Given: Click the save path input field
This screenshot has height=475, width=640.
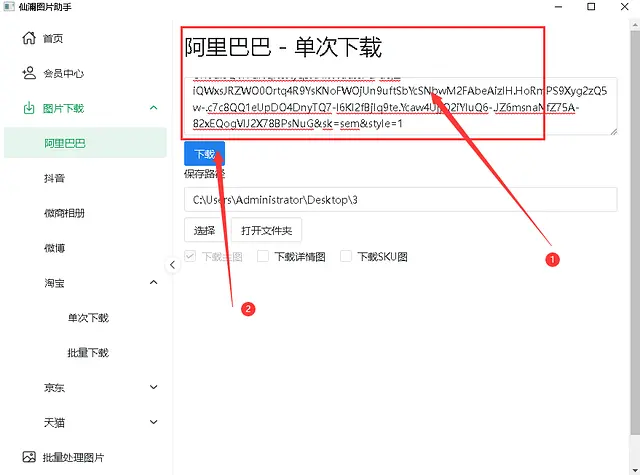Looking at the screenshot, I should [x=400, y=200].
